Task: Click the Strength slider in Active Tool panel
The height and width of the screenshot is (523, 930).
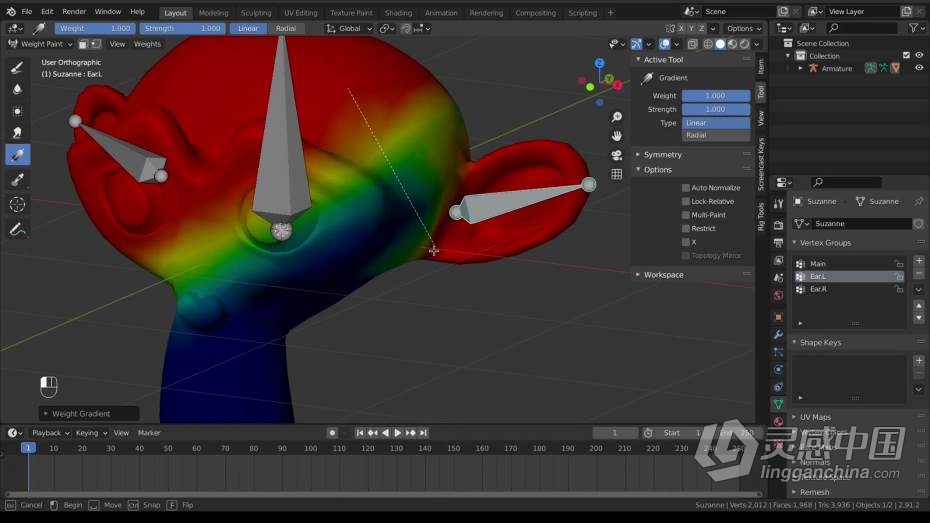Action: (x=716, y=109)
